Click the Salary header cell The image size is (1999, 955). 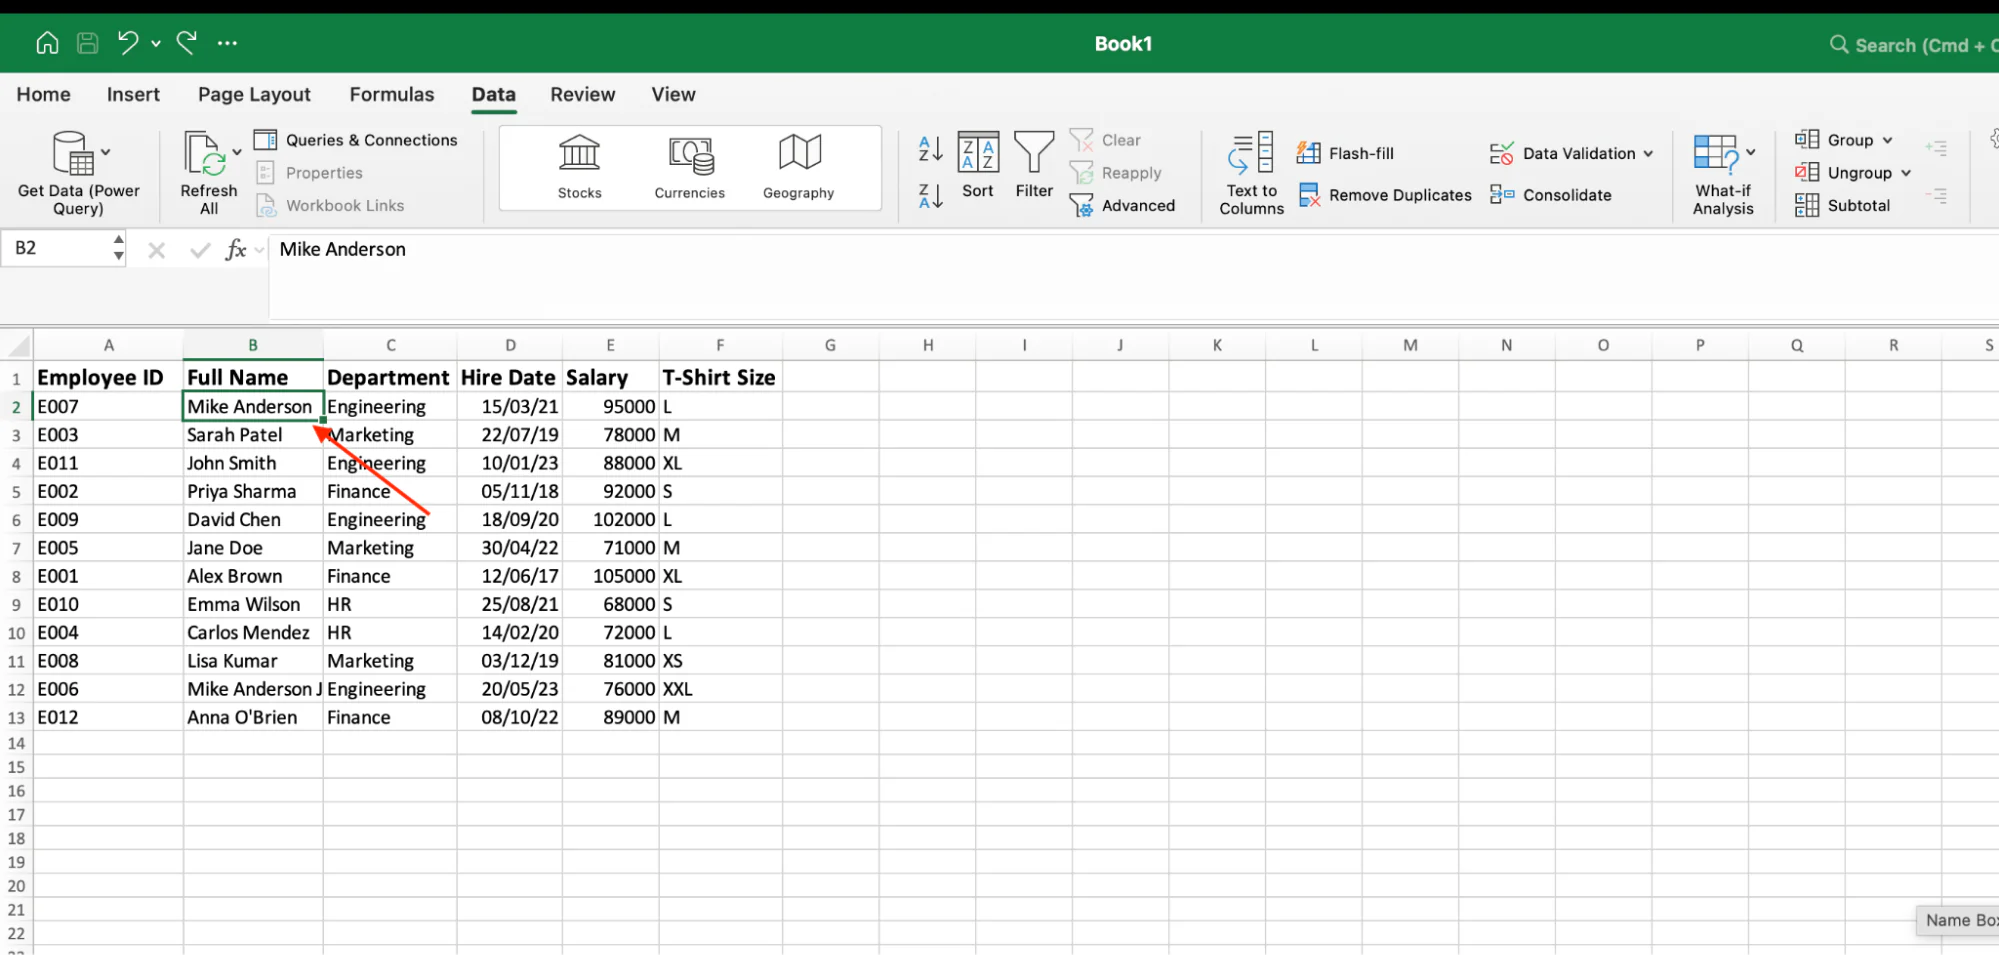(x=610, y=377)
